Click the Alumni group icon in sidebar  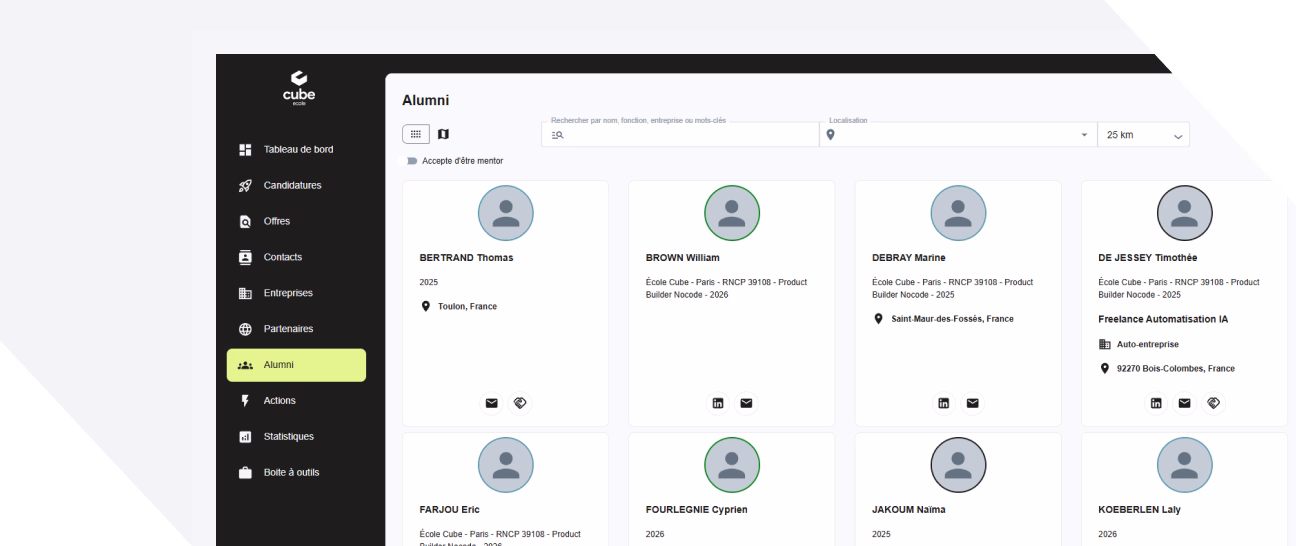(245, 365)
